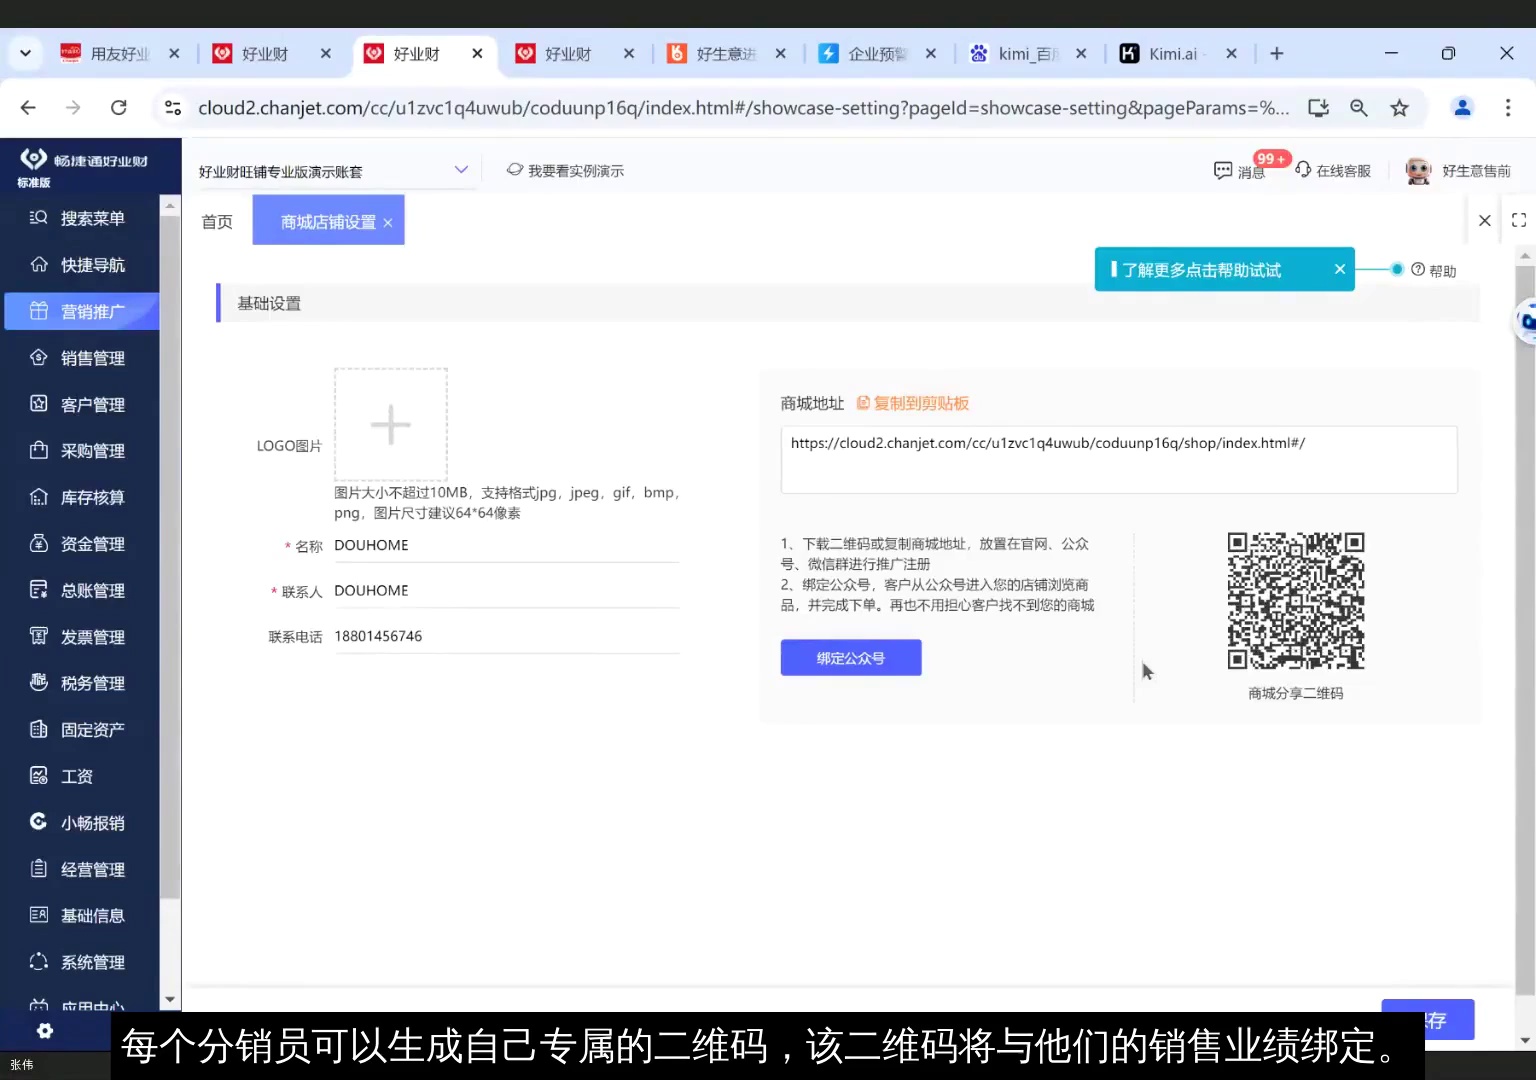
Task: Open the 发票管理 module
Action: point(90,636)
